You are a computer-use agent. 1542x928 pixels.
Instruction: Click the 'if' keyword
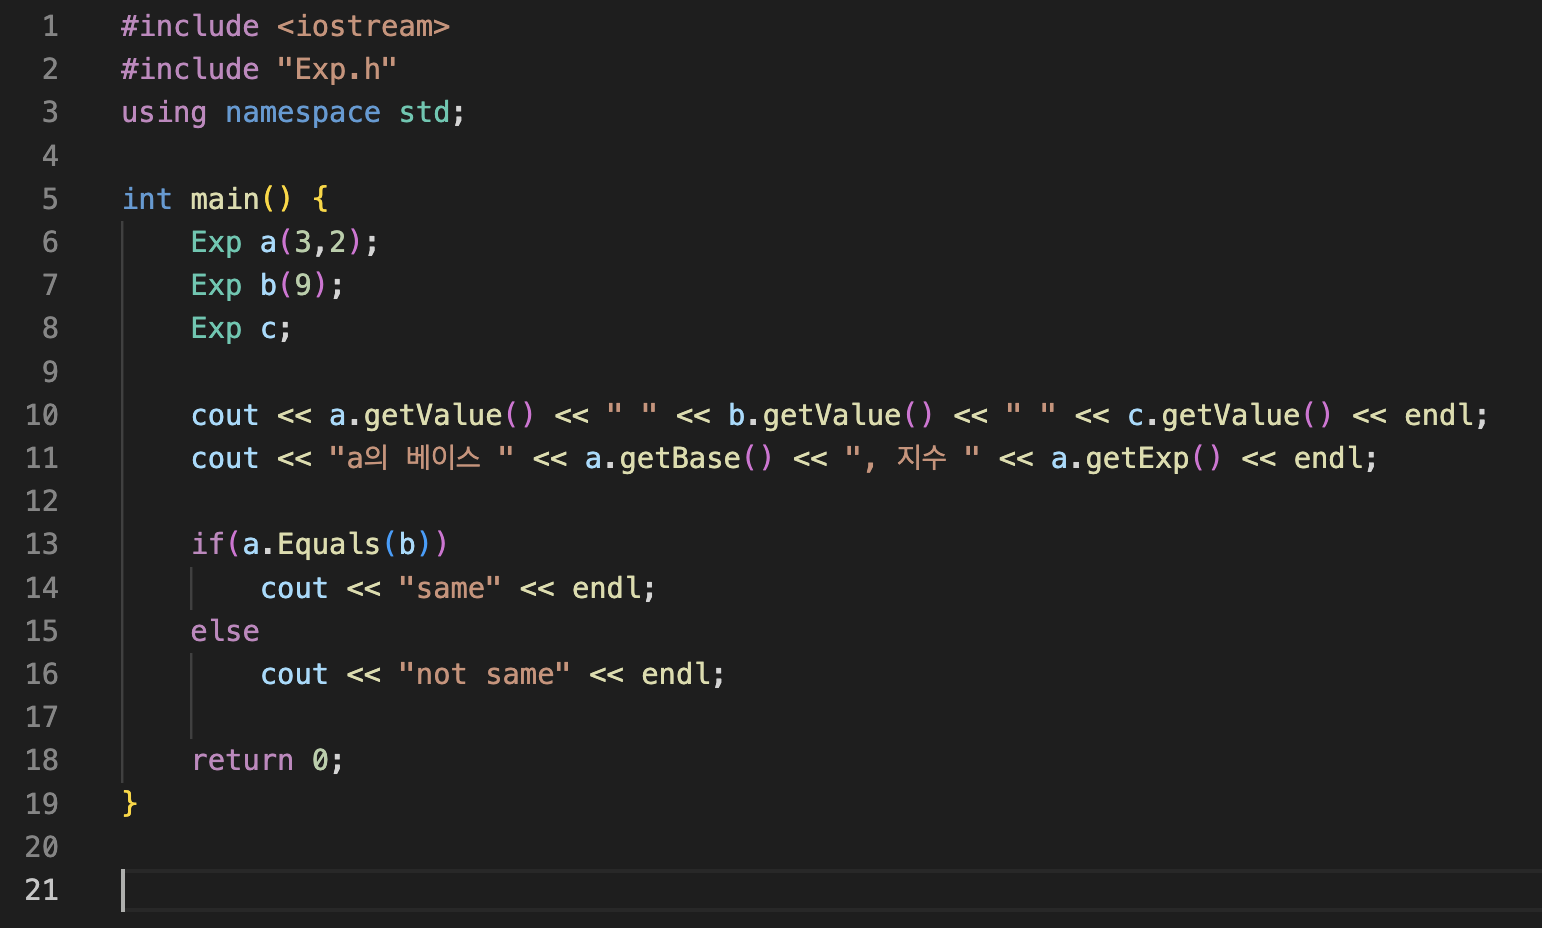point(208,544)
